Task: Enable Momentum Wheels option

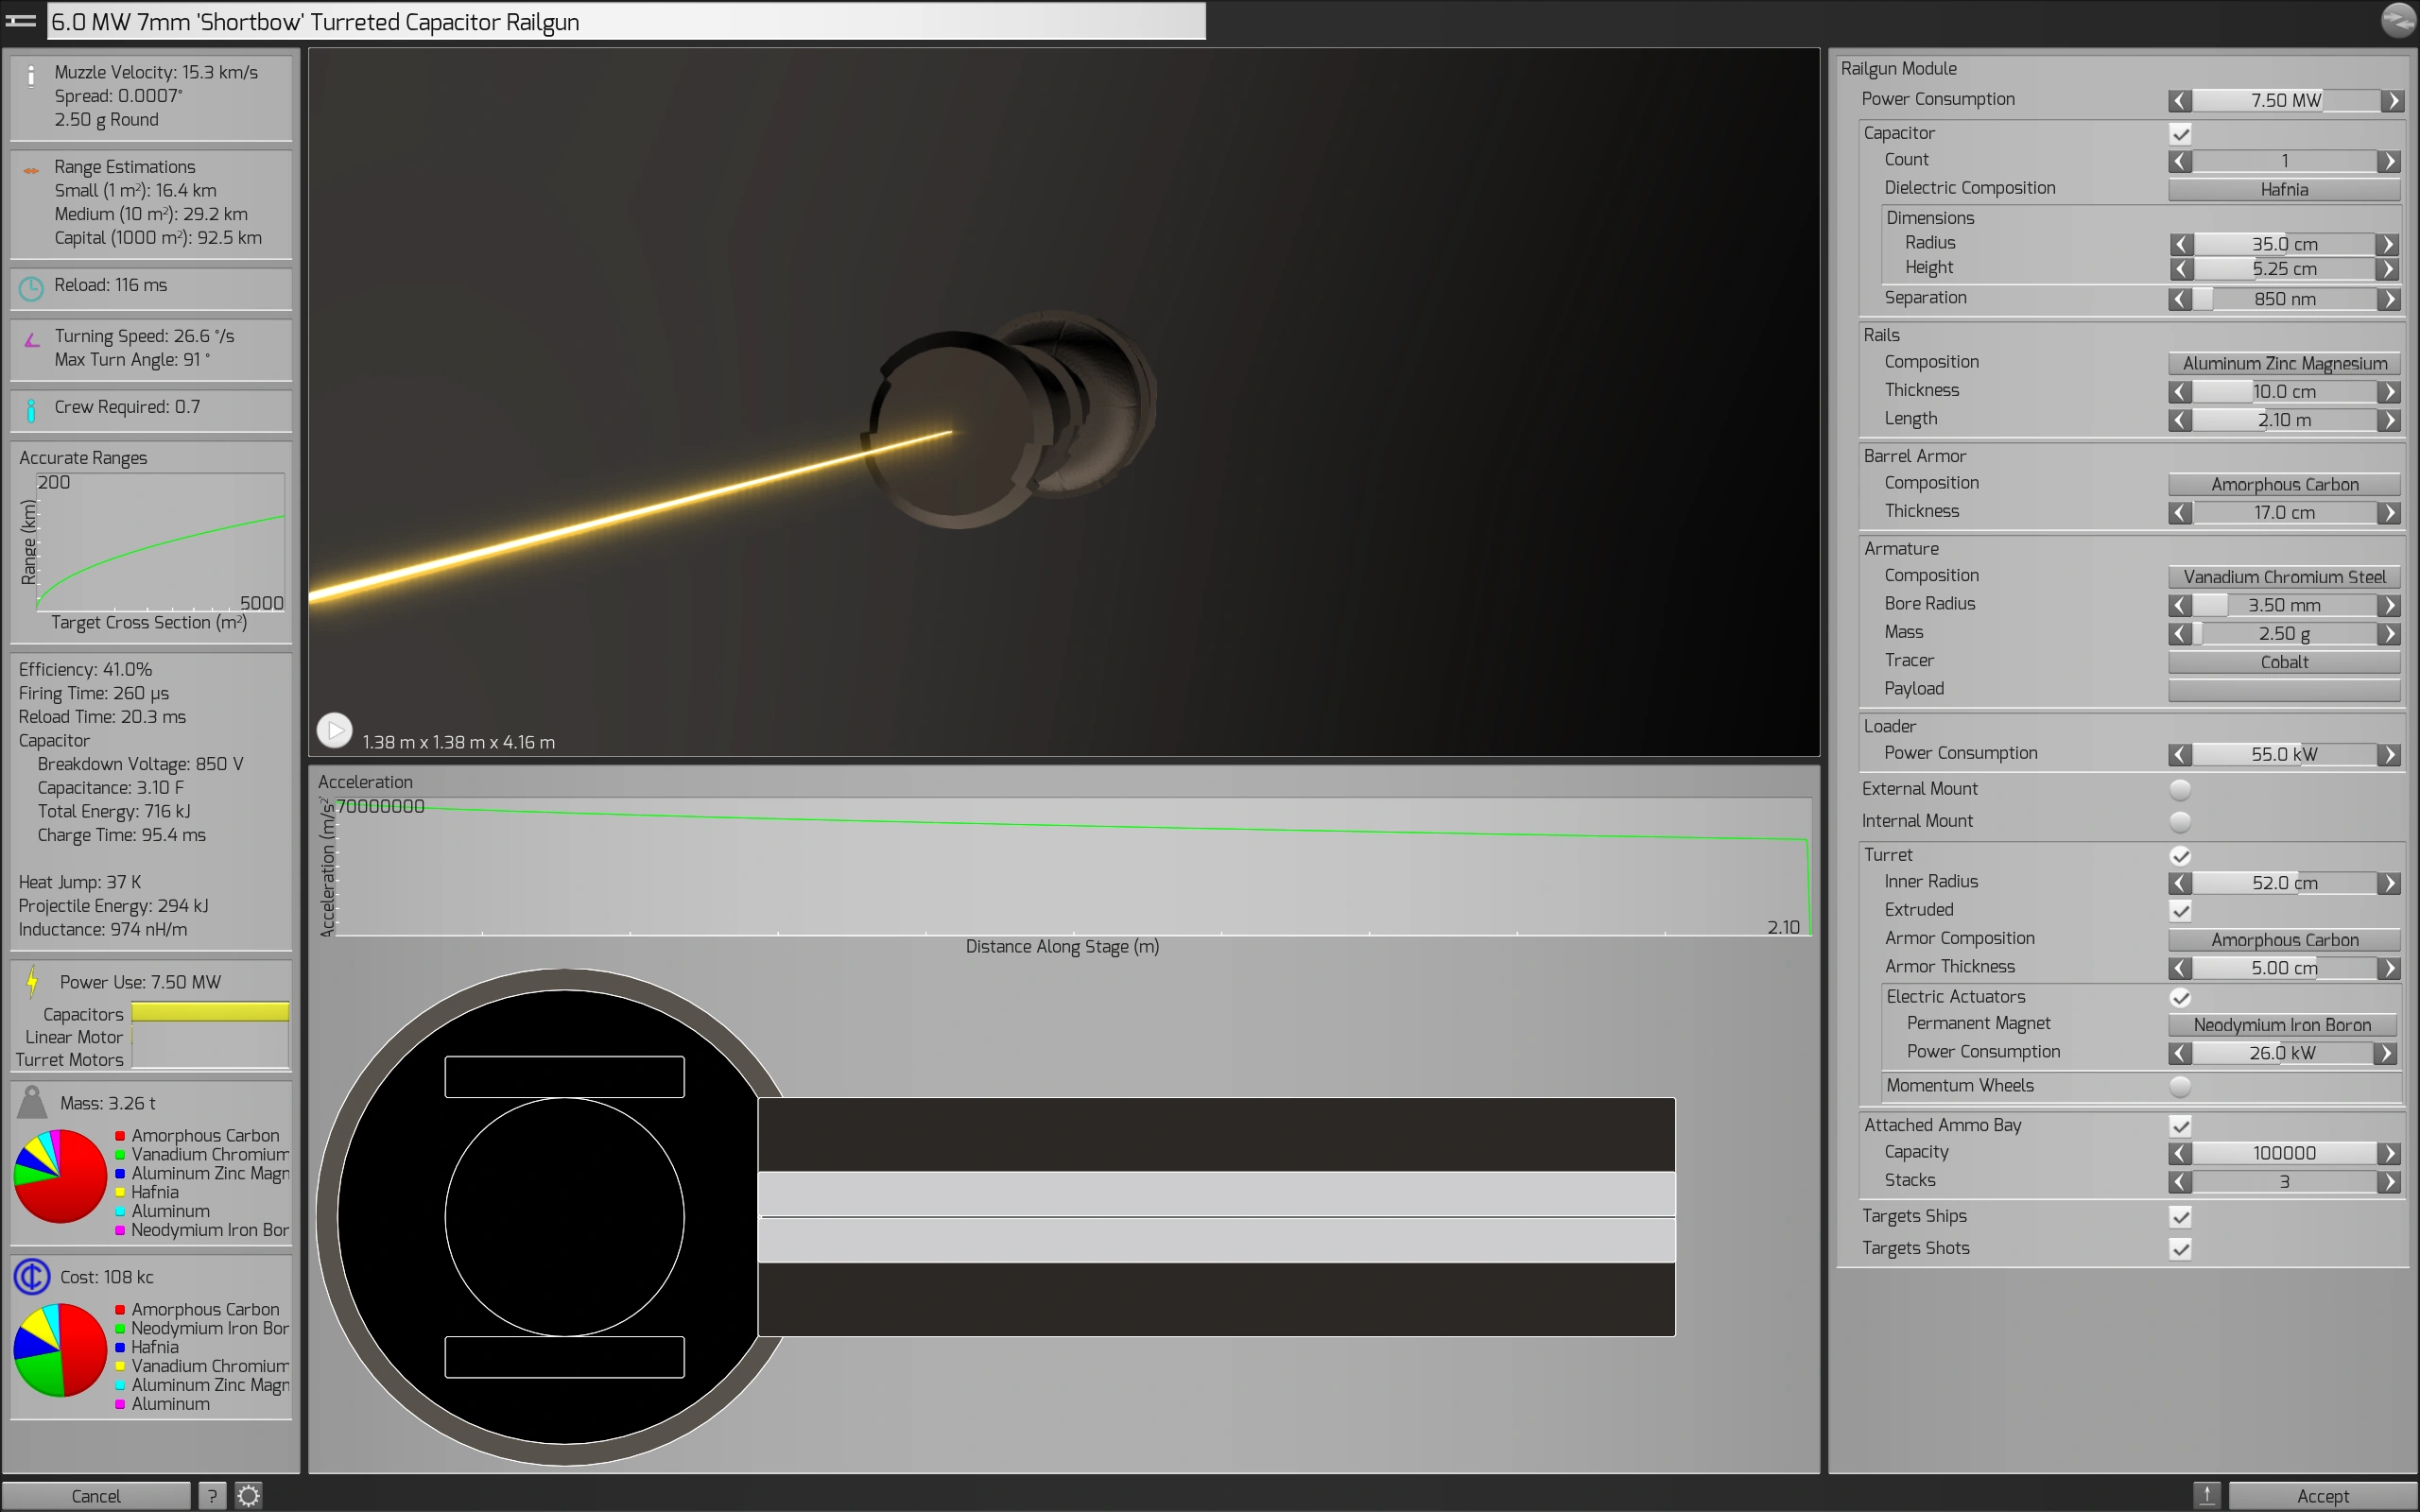Action: coord(2180,1086)
